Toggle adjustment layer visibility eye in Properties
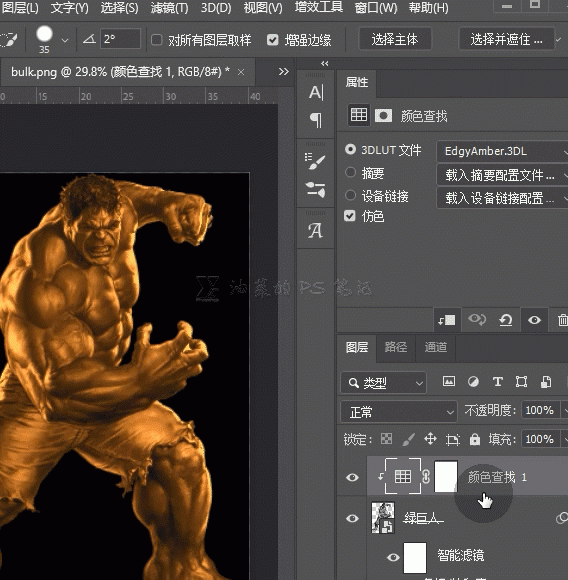 point(534,320)
